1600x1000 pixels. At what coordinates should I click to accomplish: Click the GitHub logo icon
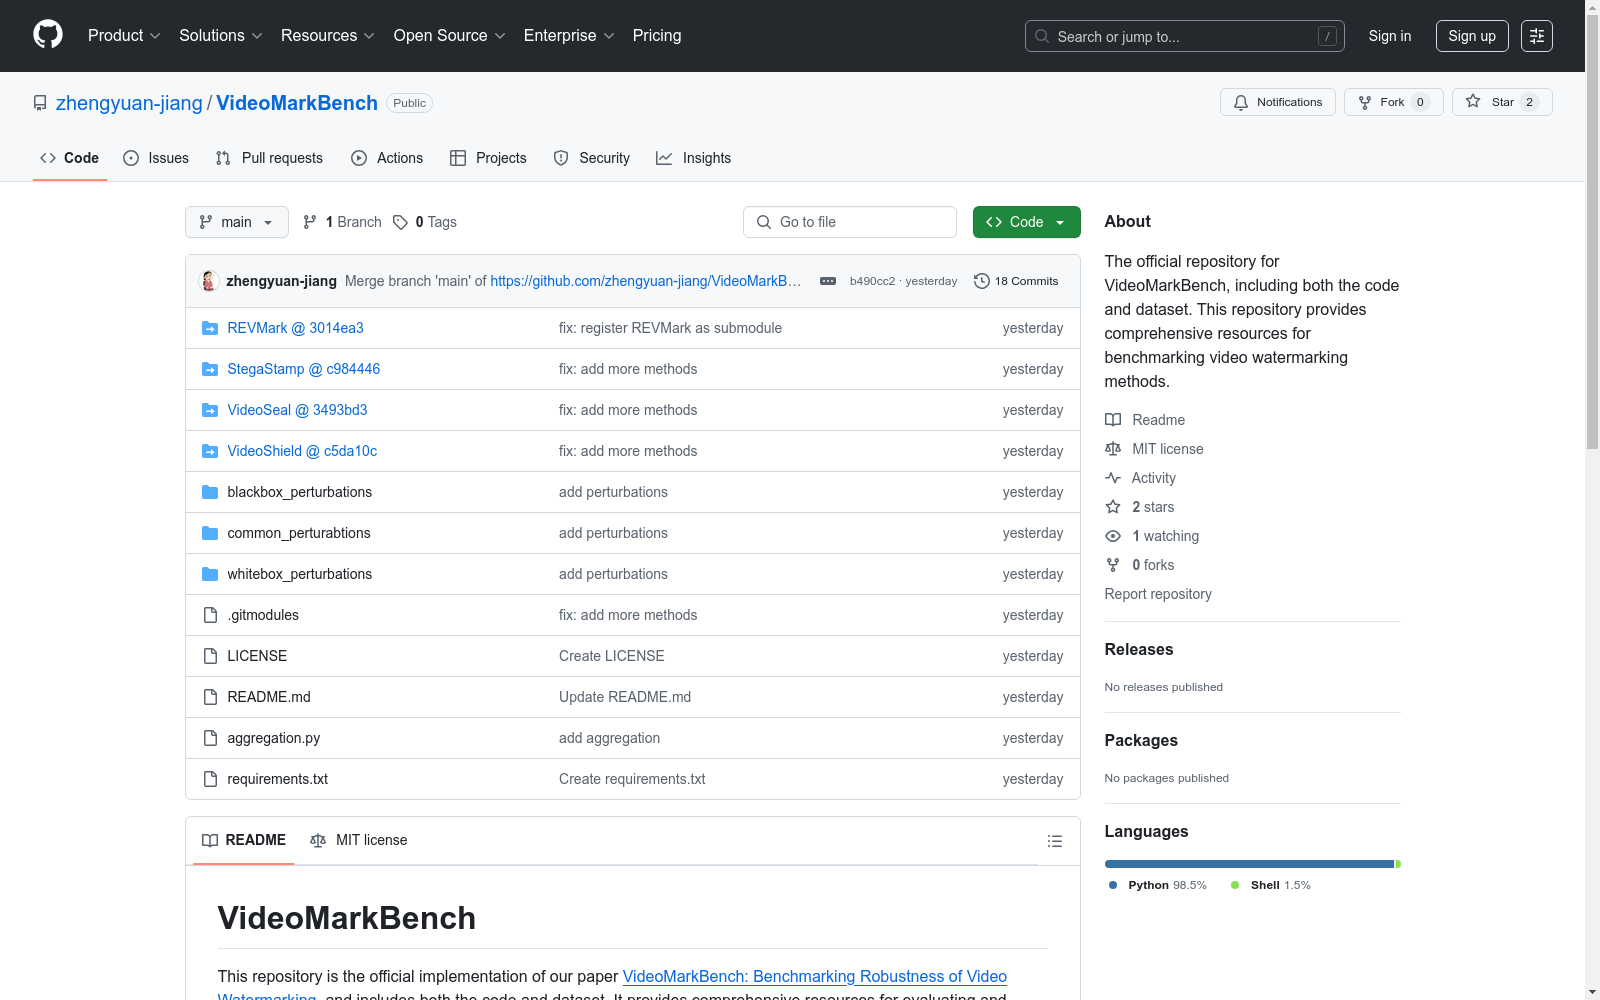(48, 35)
